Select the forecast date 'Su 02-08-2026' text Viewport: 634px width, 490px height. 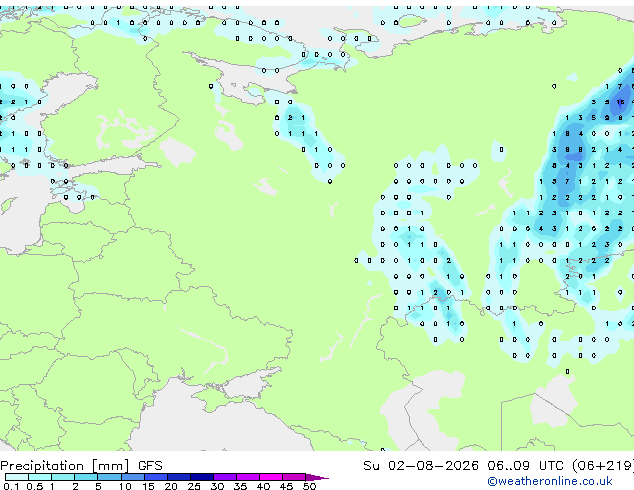(421, 466)
